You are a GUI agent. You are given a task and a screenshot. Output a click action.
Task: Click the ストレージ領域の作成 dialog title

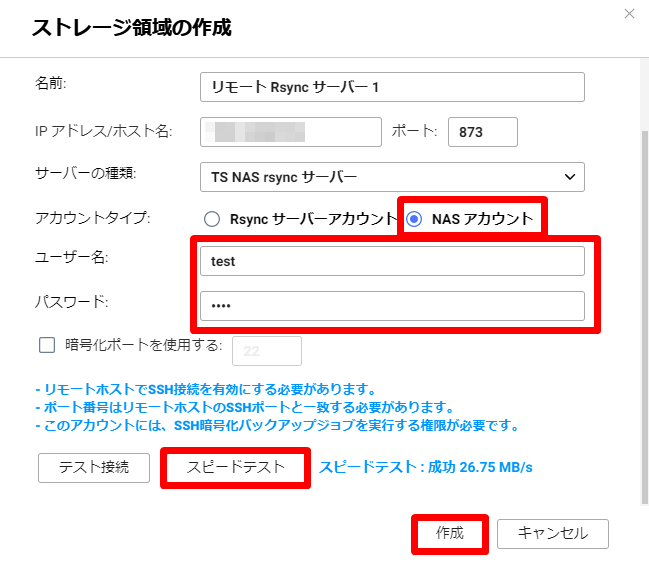tap(131, 28)
